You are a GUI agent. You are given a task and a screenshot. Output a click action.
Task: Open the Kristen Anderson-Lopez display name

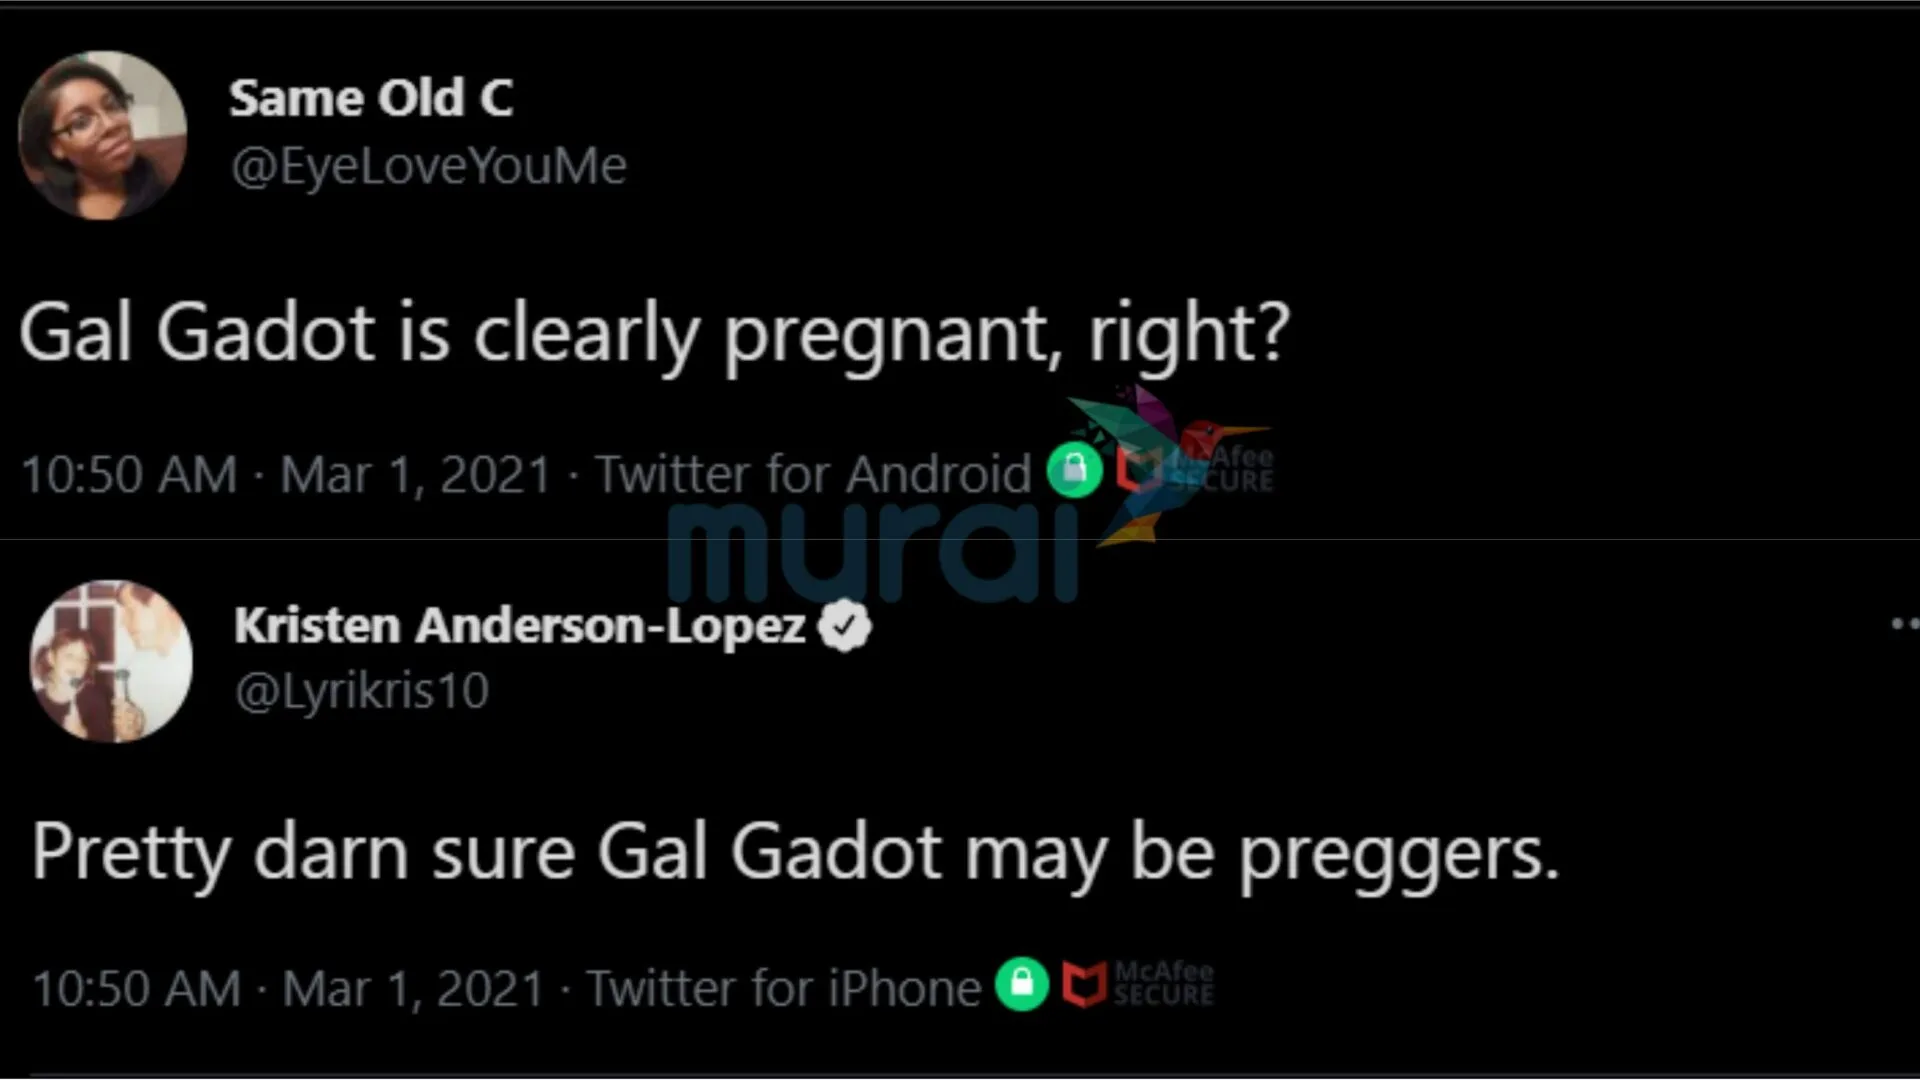click(x=519, y=626)
